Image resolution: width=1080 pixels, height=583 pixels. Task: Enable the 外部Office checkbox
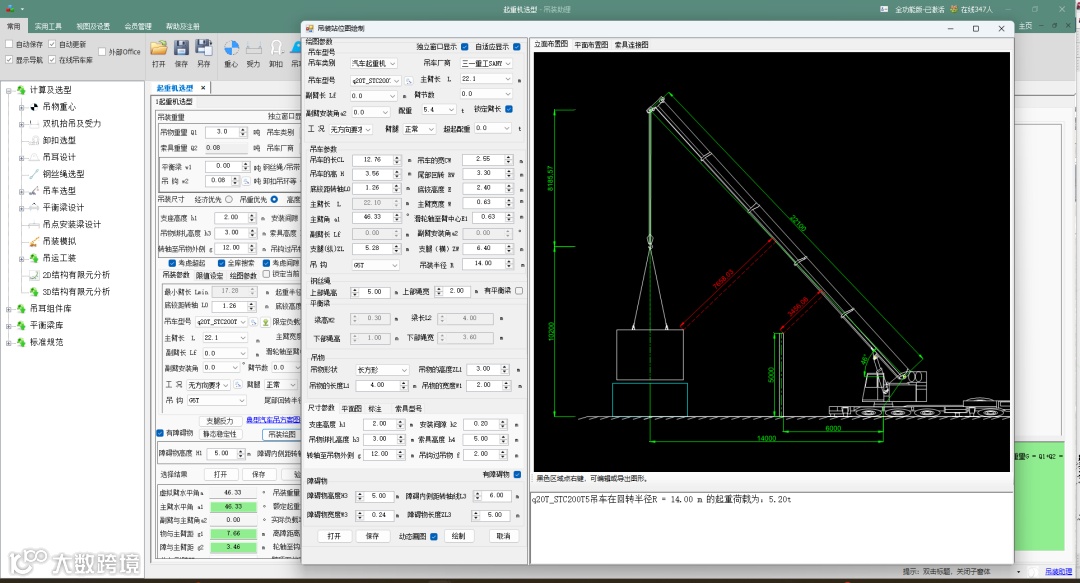101,51
